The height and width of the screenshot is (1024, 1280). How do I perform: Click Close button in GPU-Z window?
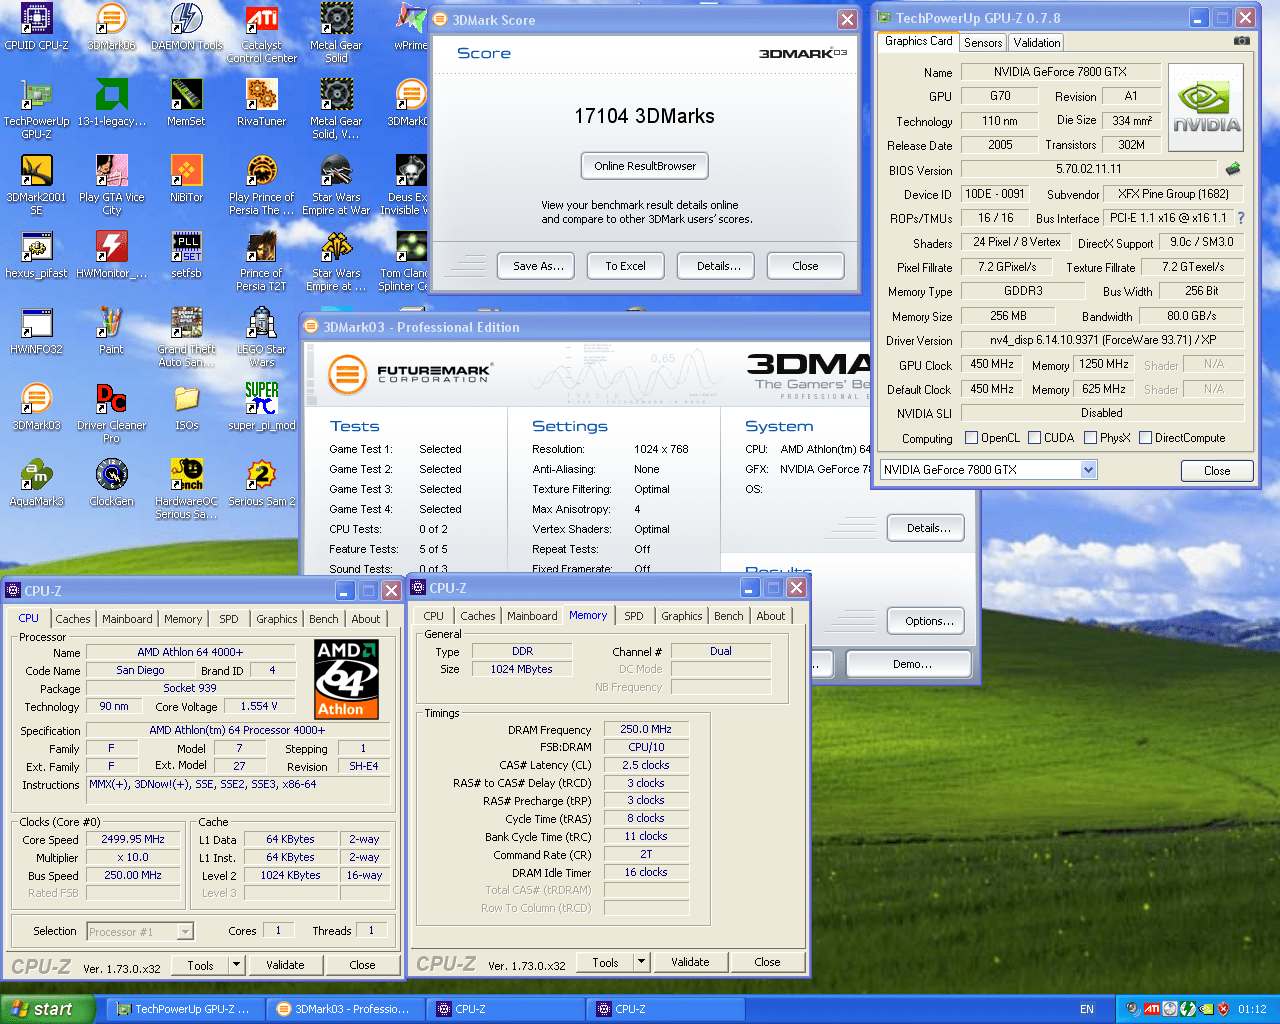(1217, 471)
